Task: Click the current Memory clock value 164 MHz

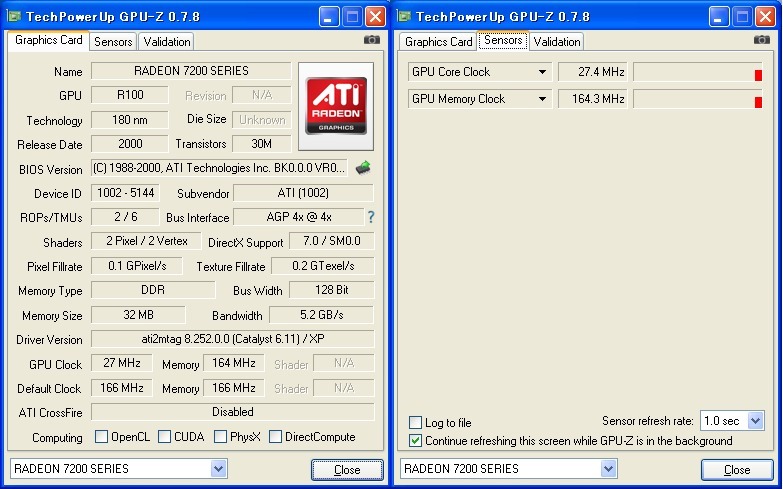Action: (x=234, y=363)
